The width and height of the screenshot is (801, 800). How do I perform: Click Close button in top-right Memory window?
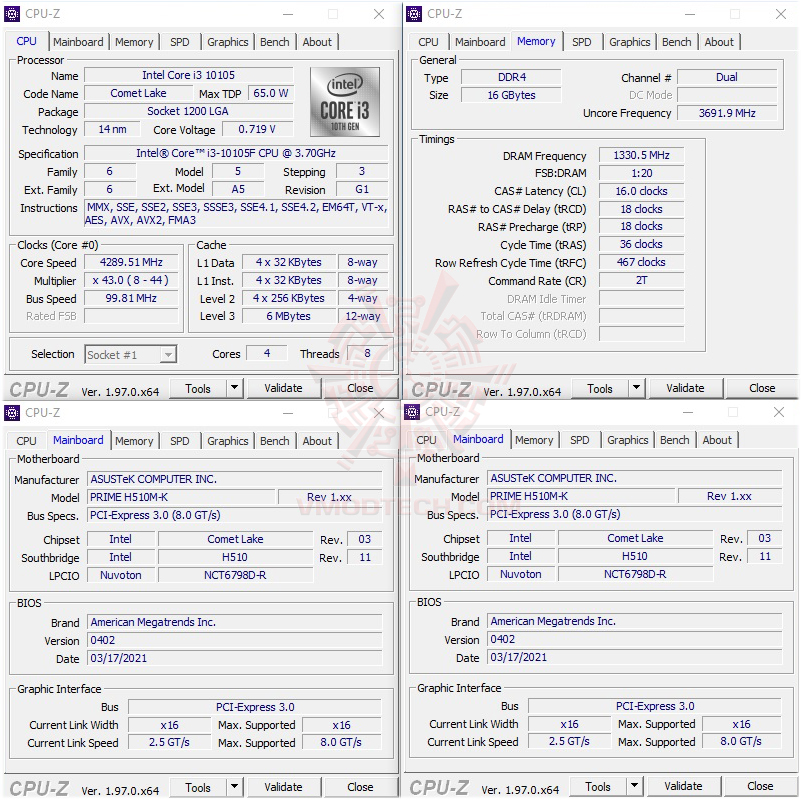[762, 388]
